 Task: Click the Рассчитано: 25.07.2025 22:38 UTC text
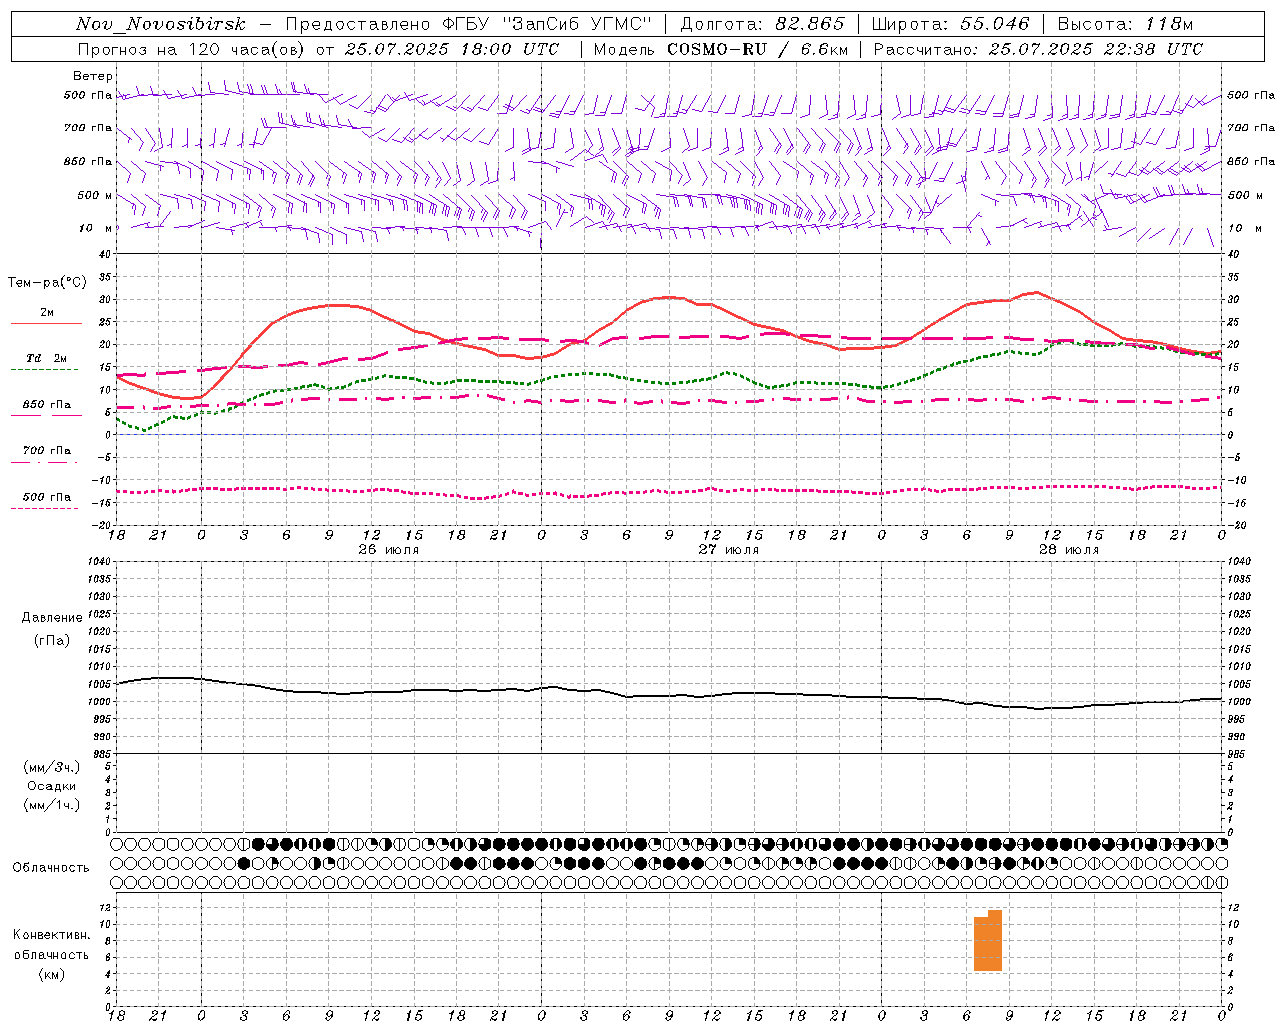(x=1038, y=49)
